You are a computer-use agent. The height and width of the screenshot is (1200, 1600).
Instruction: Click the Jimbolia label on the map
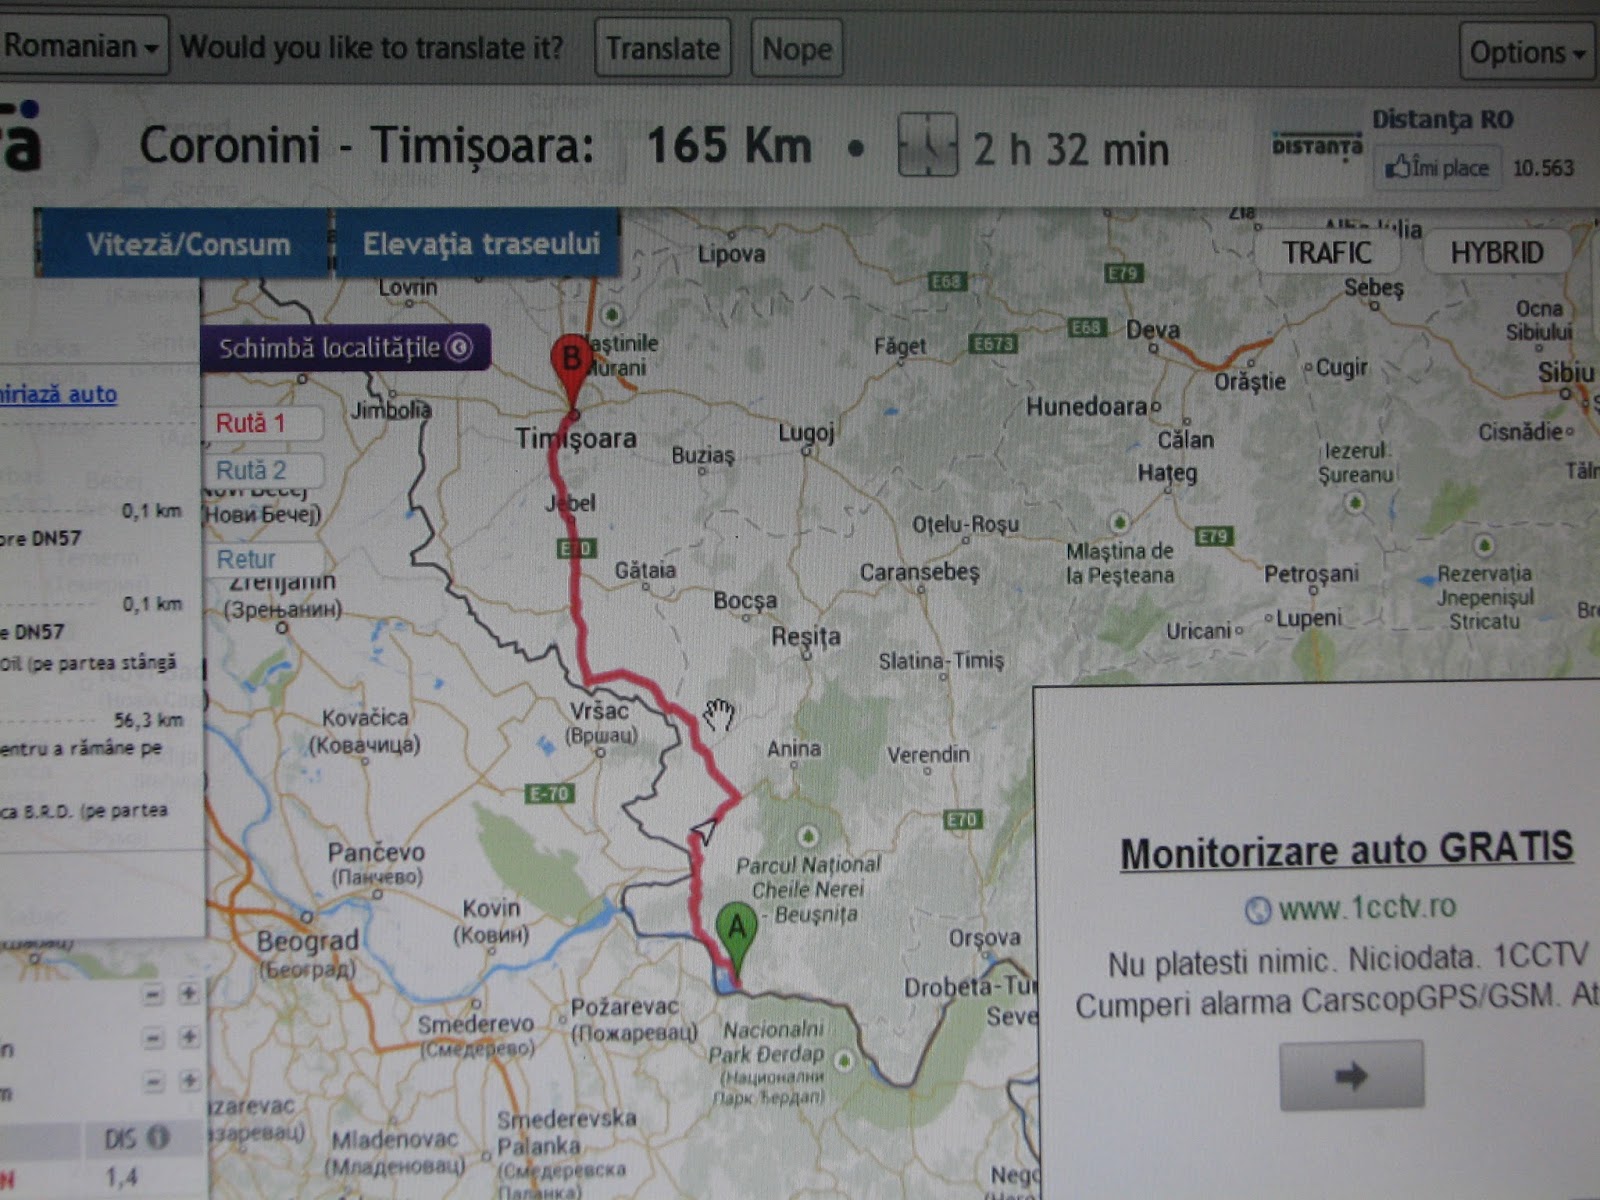tap(391, 410)
